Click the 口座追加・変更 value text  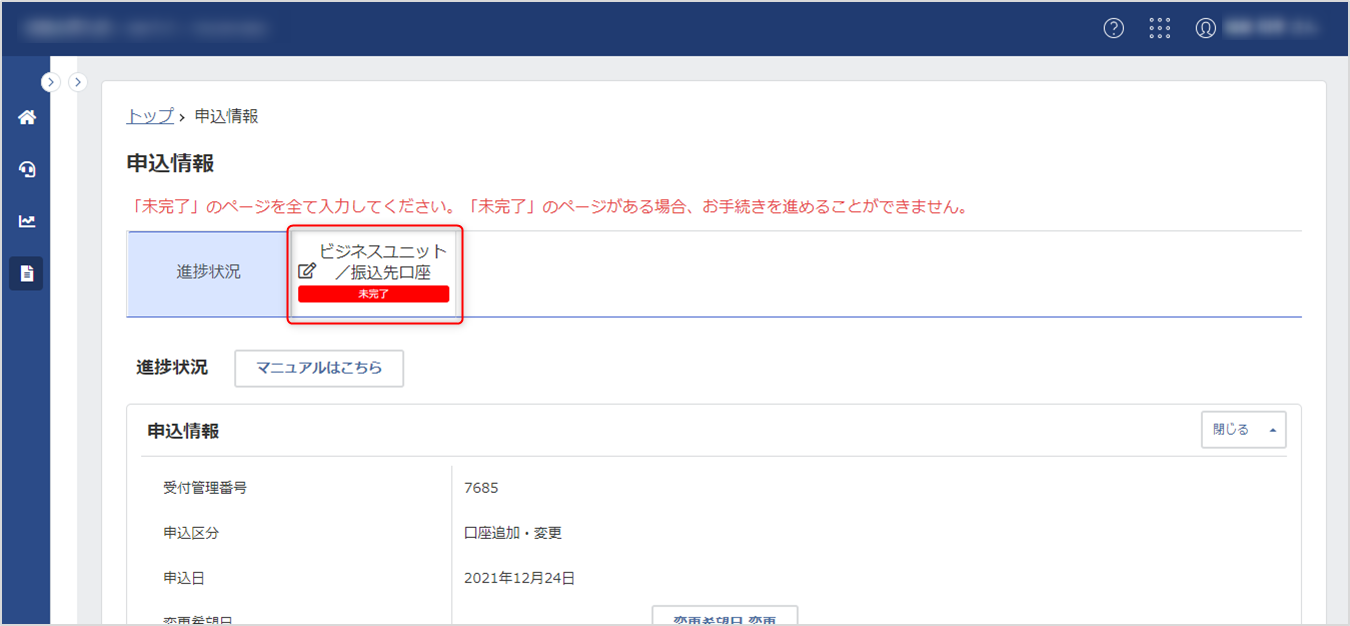point(513,533)
